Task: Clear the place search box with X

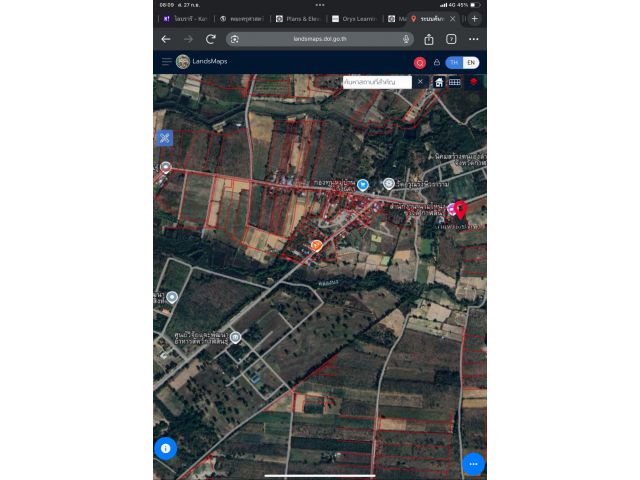Action: [x=420, y=82]
